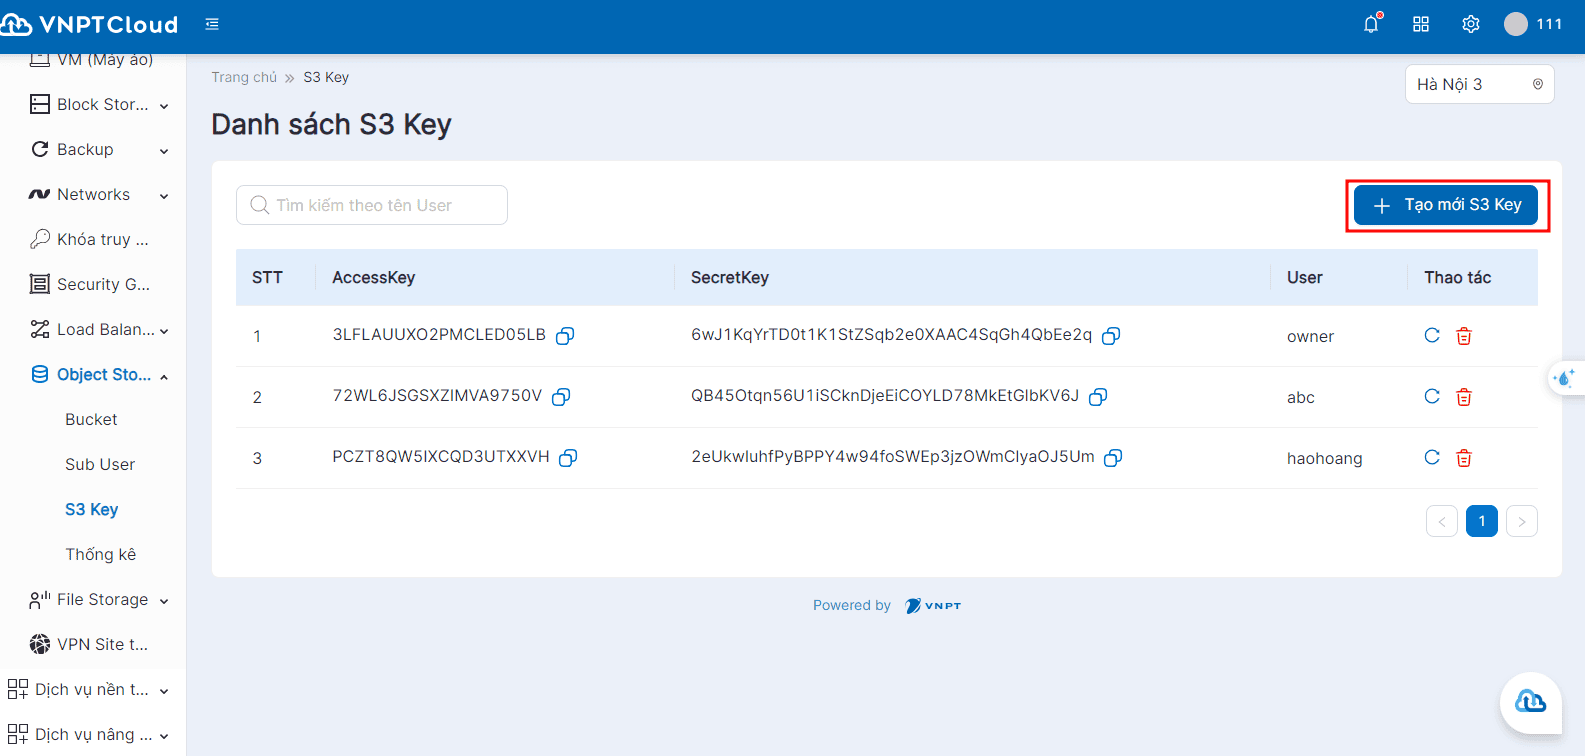Copy the owner row AccessKey
This screenshot has width=1585, height=756.
(565, 336)
